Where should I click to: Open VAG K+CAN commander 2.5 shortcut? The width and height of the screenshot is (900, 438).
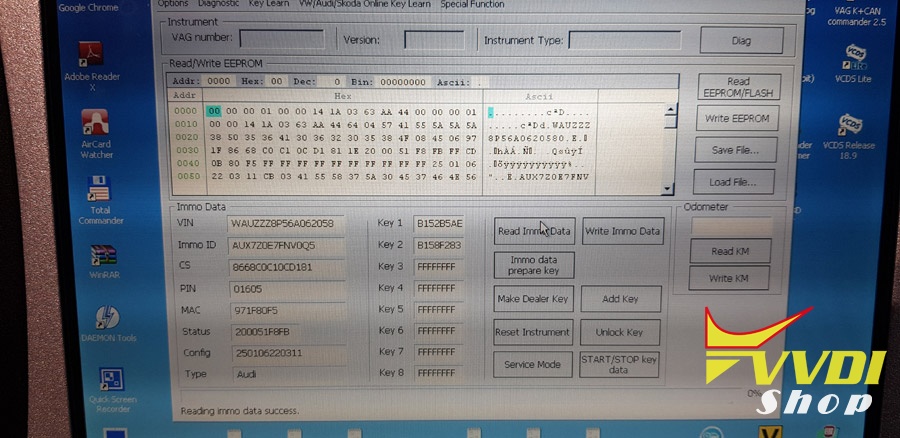coord(856,16)
